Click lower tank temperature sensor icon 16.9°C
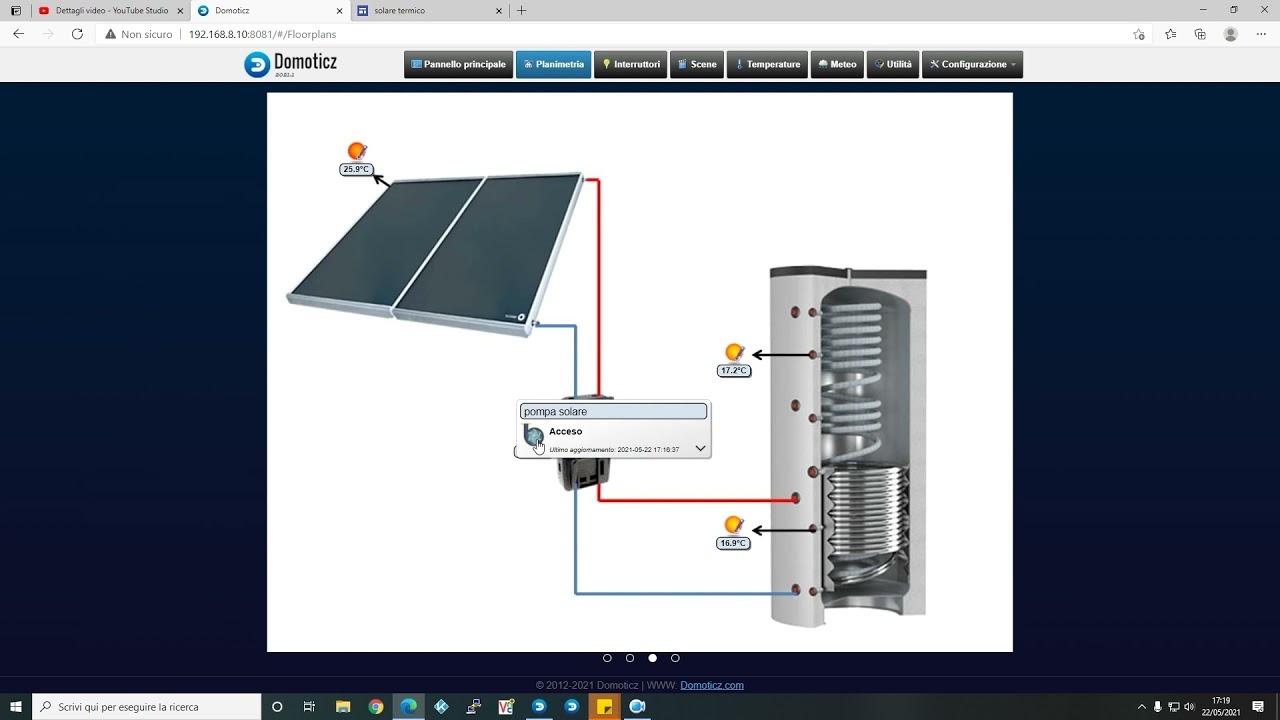 [734, 525]
